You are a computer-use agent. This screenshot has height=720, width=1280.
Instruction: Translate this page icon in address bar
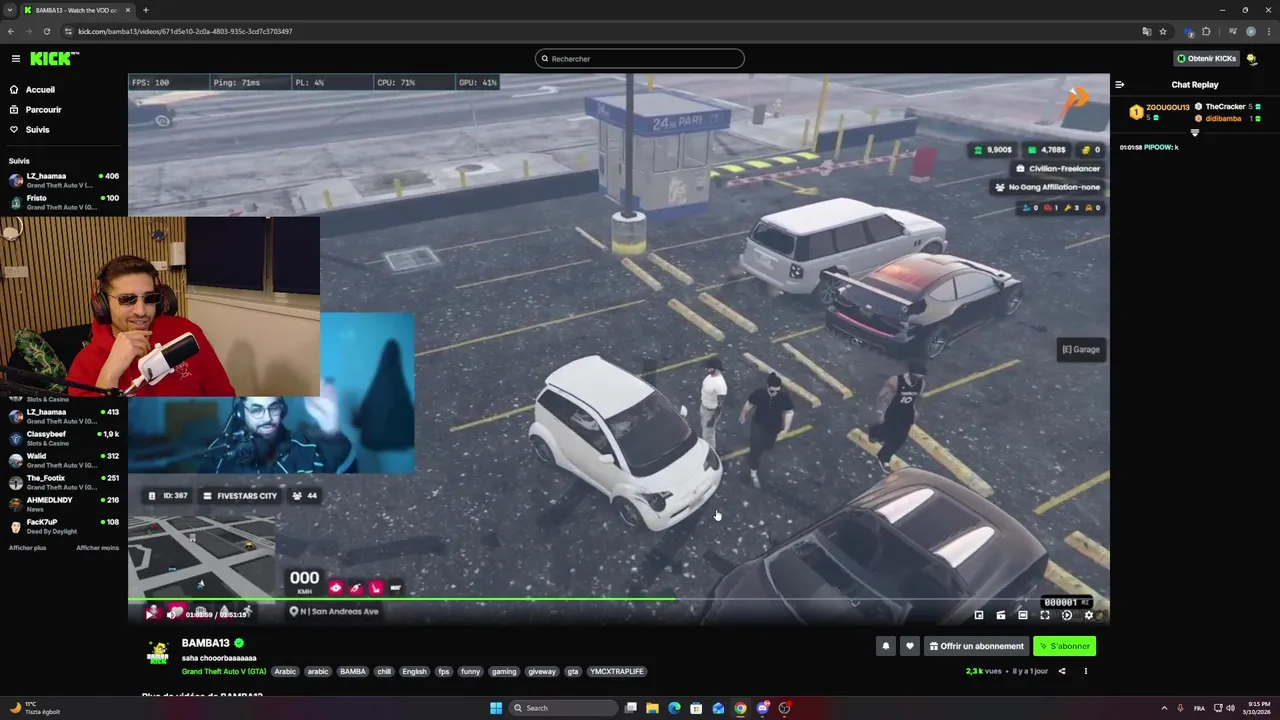(x=1147, y=31)
